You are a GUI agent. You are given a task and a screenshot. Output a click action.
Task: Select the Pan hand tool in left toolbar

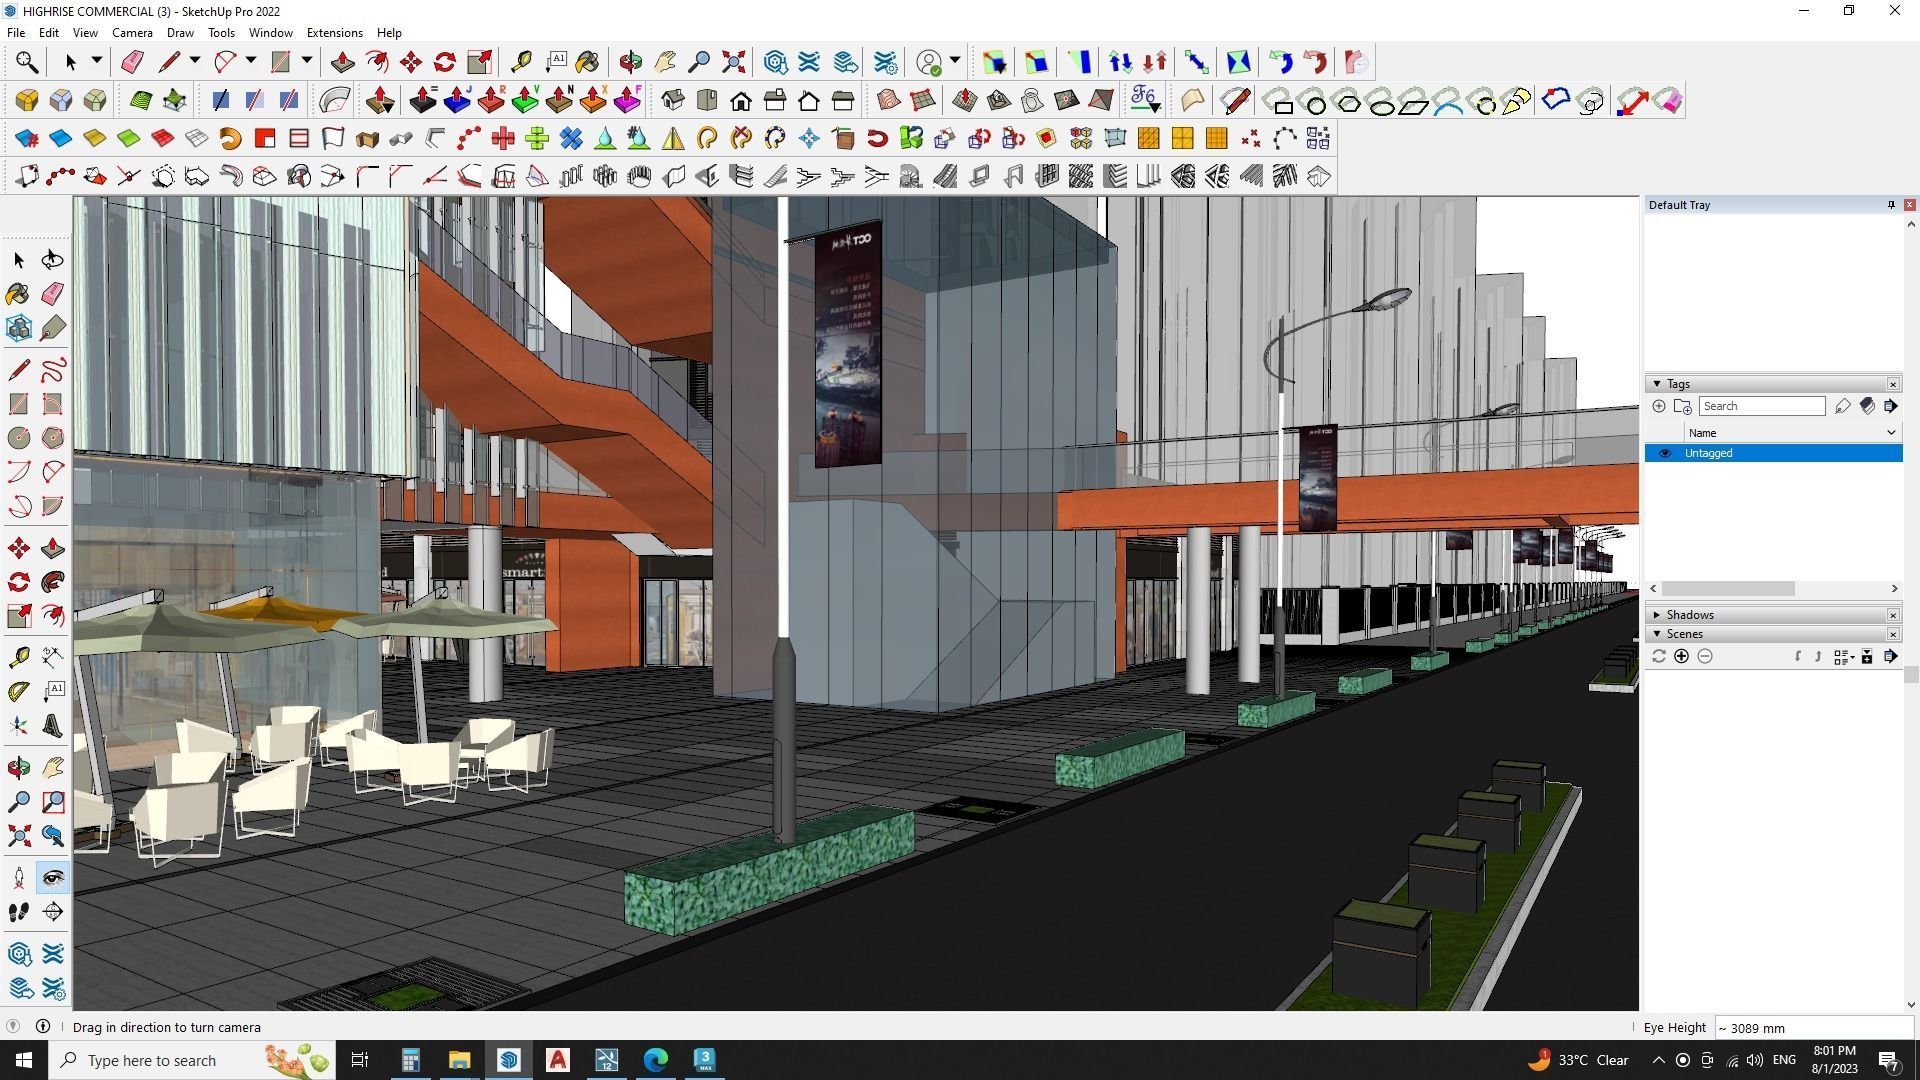53,768
